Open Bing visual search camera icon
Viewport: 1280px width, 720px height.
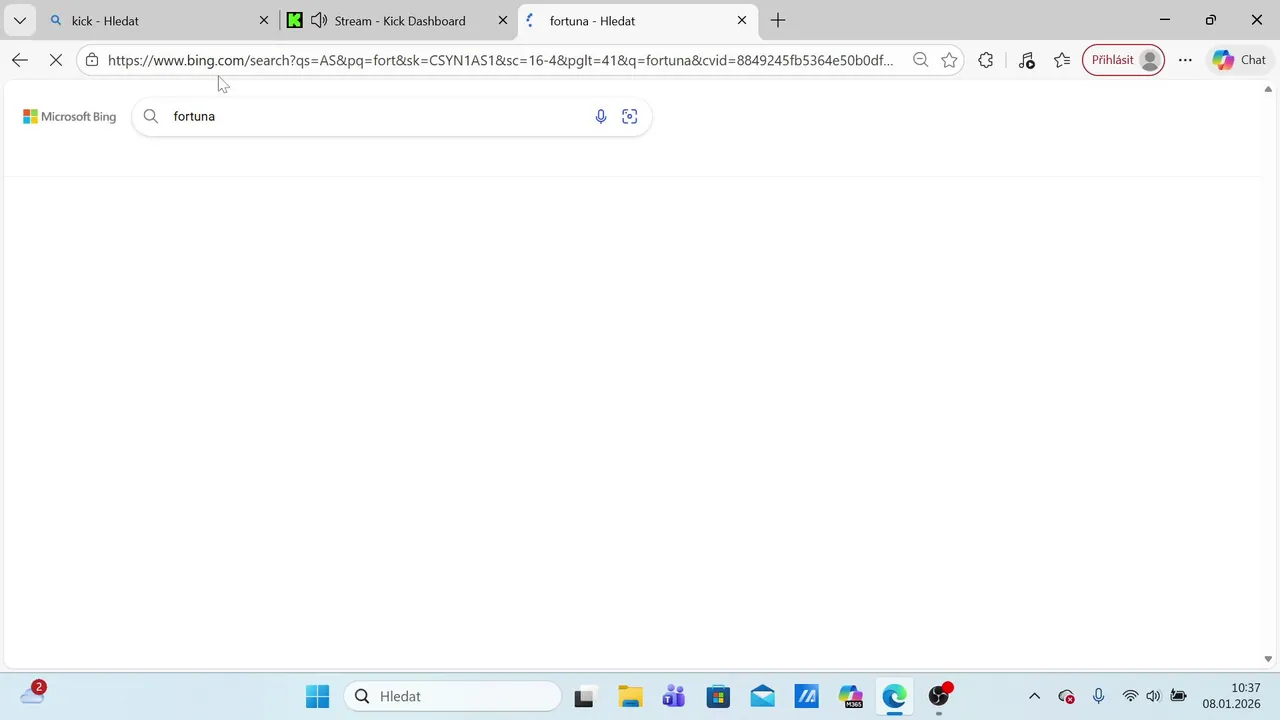point(630,117)
